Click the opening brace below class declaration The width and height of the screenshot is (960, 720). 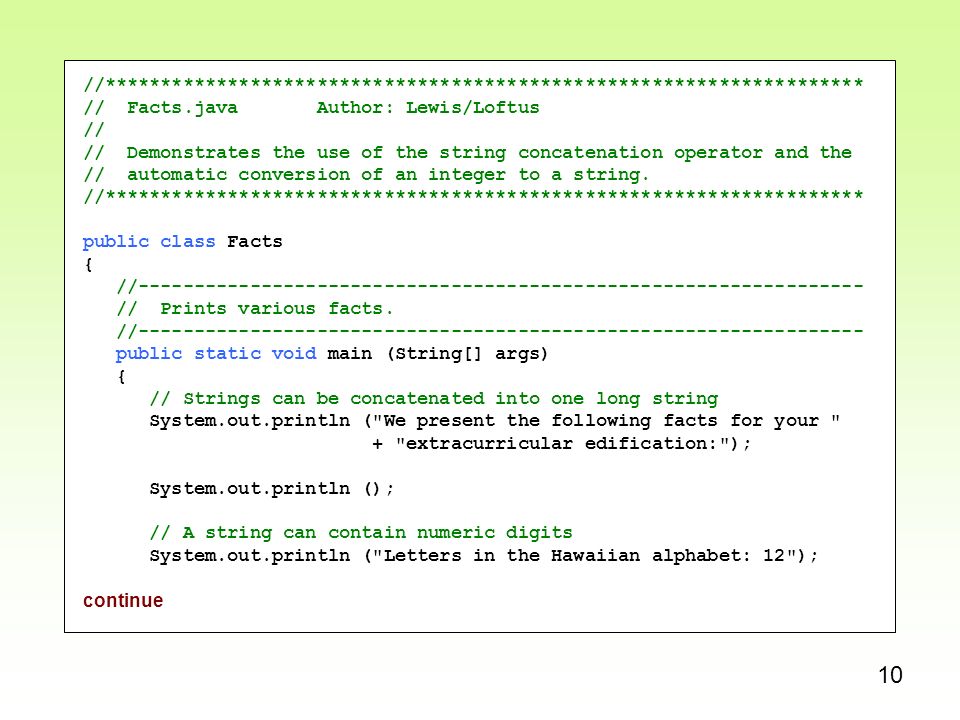pos(89,264)
